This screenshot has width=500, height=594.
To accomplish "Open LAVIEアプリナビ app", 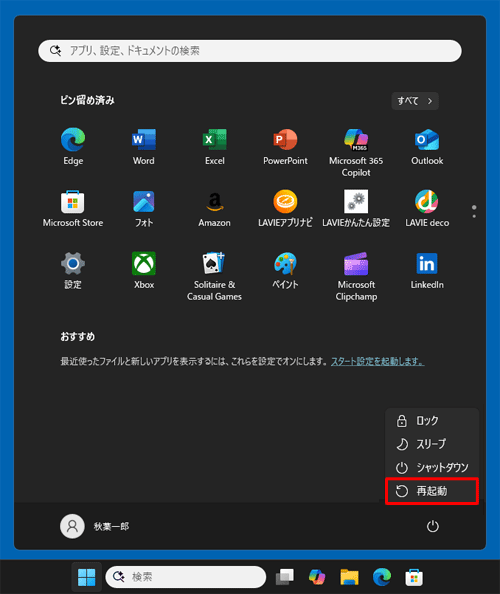I will point(285,208).
